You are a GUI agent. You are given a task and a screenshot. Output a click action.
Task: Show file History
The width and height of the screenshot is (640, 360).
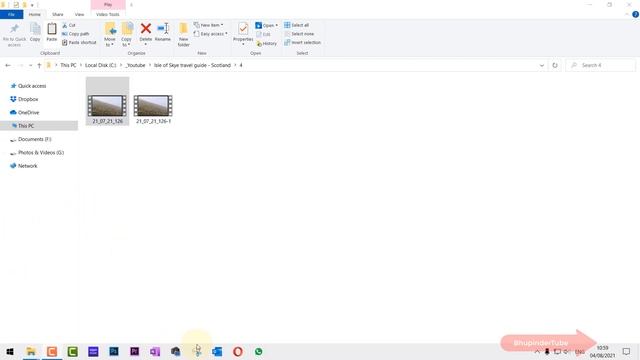pyautogui.click(x=267, y=43)
